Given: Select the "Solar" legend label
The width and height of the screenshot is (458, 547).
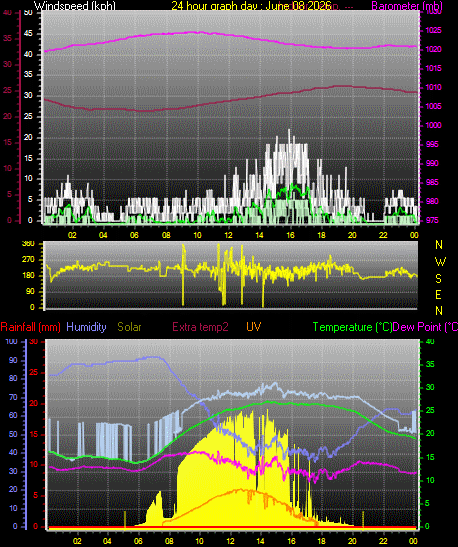Looking at the screenshot, I should 129,327.
